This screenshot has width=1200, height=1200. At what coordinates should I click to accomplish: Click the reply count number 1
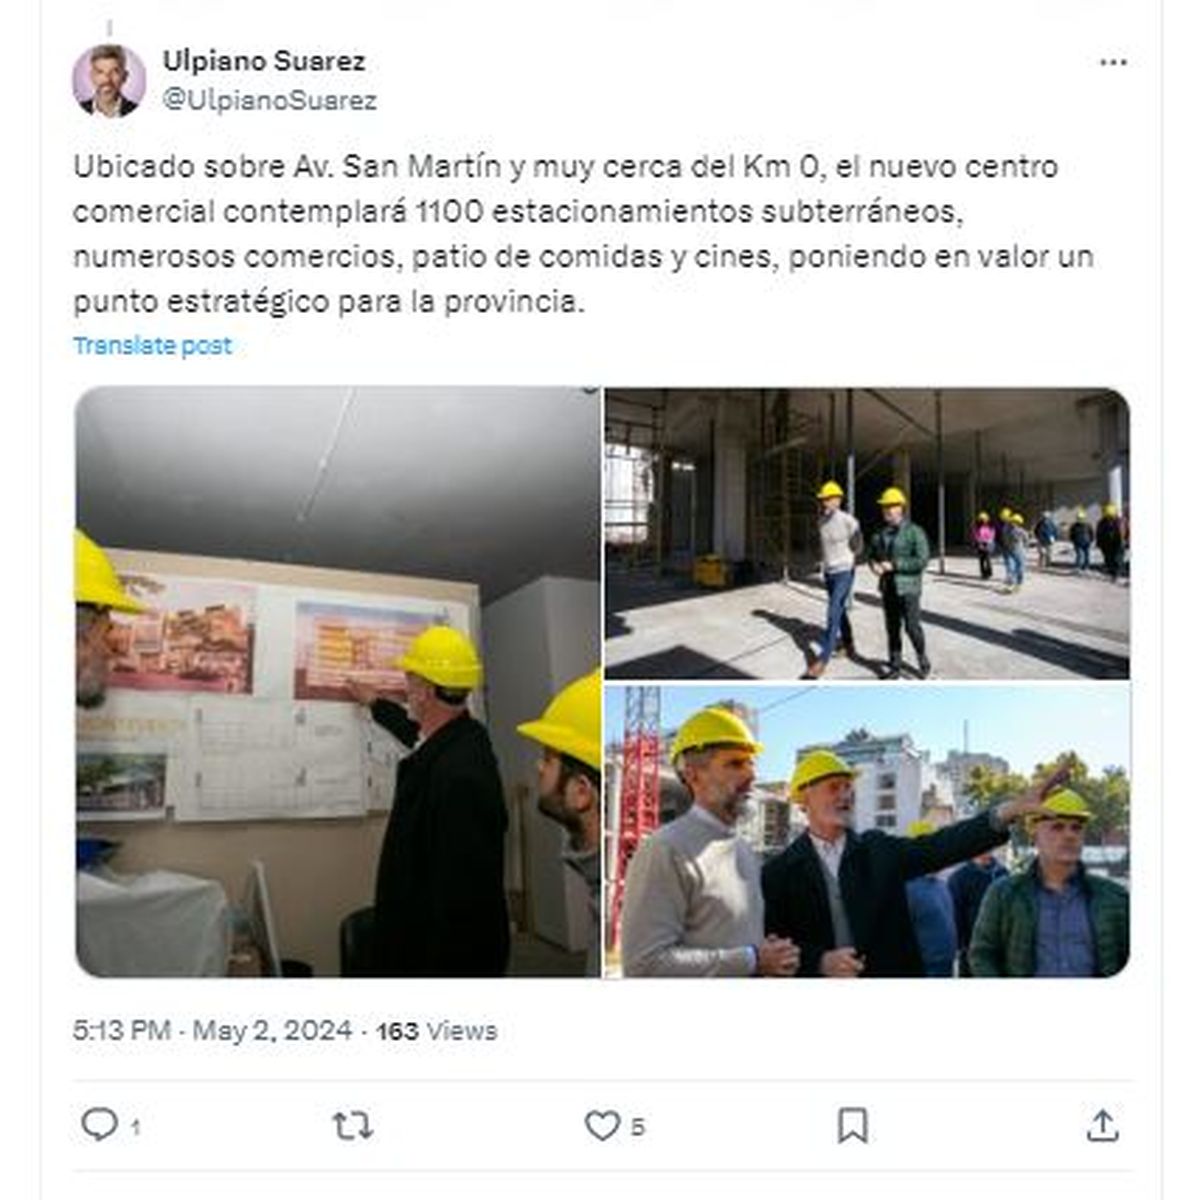pyautogui.click(x=136, y=1128)
